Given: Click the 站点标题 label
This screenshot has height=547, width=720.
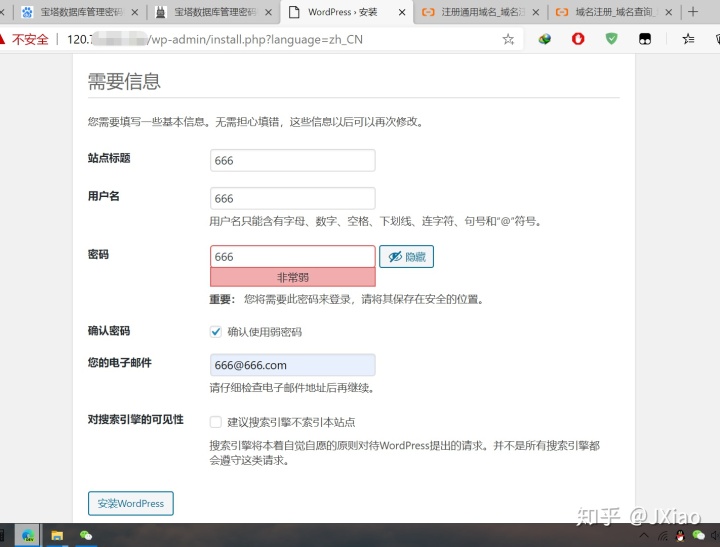Looking at the screenshot, I should (x=109, y=158).
